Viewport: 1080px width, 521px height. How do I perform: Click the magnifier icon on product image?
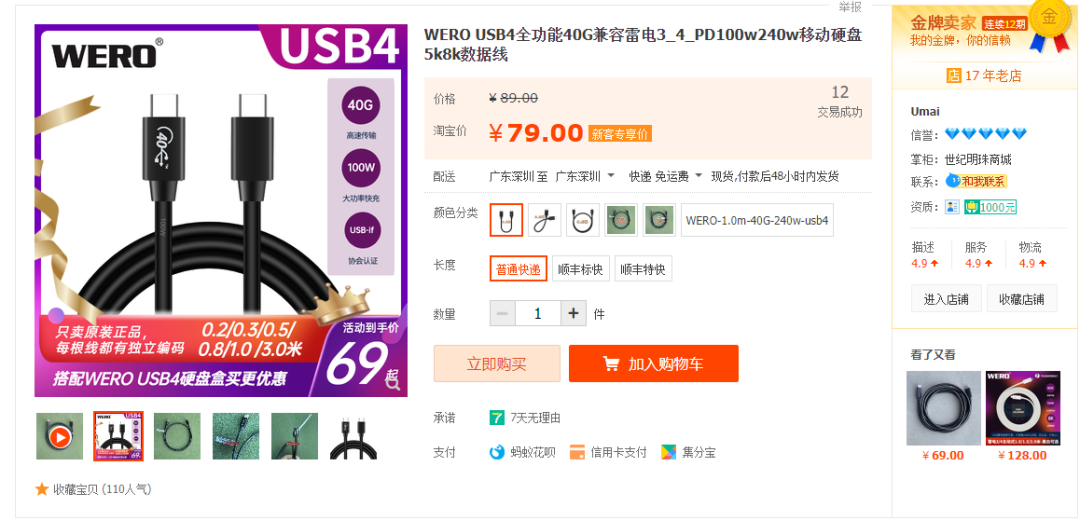coord(393,384)
